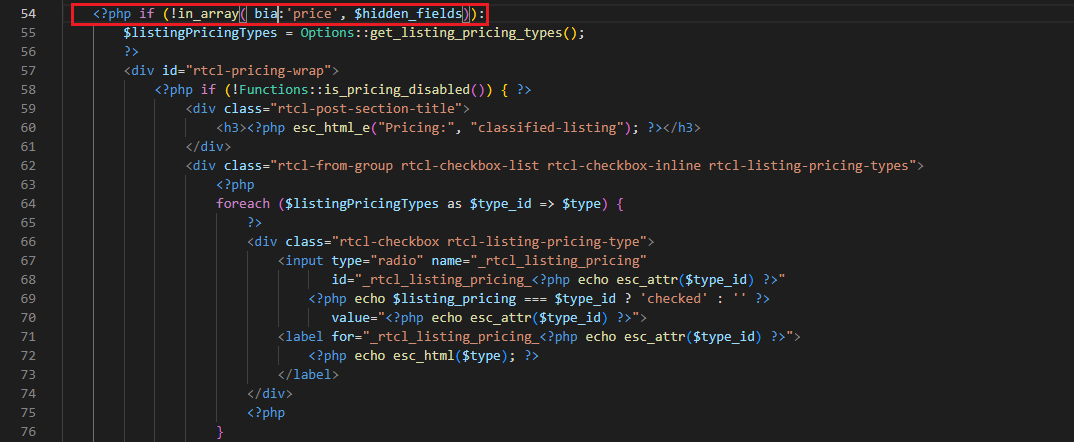Click $listing_pricing variable on line 69
The width and height of the screenshot is (1074, 442).
[x=454, y=299]
